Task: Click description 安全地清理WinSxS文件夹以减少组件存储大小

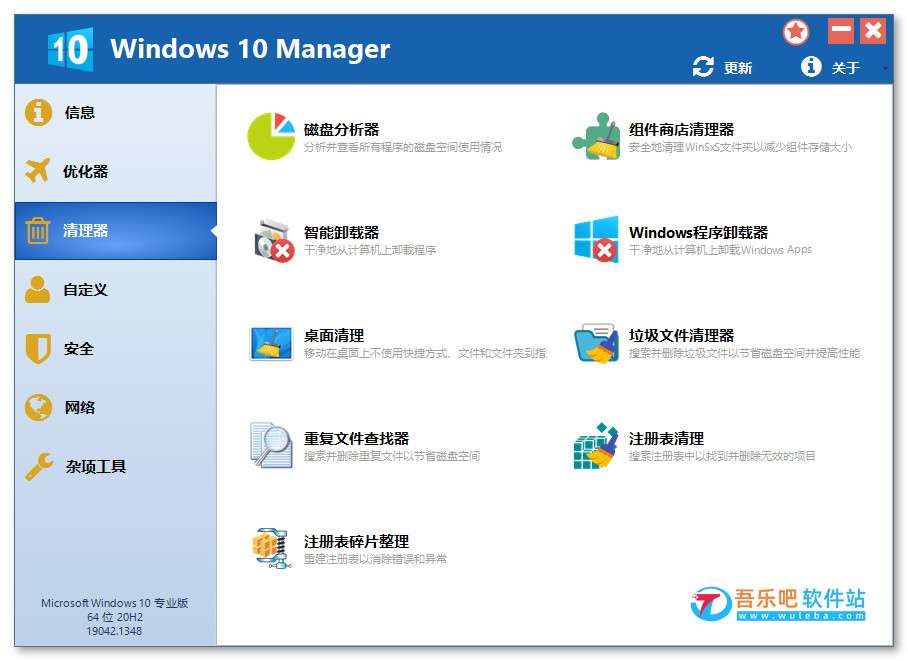Action: (x=740, y=147)
